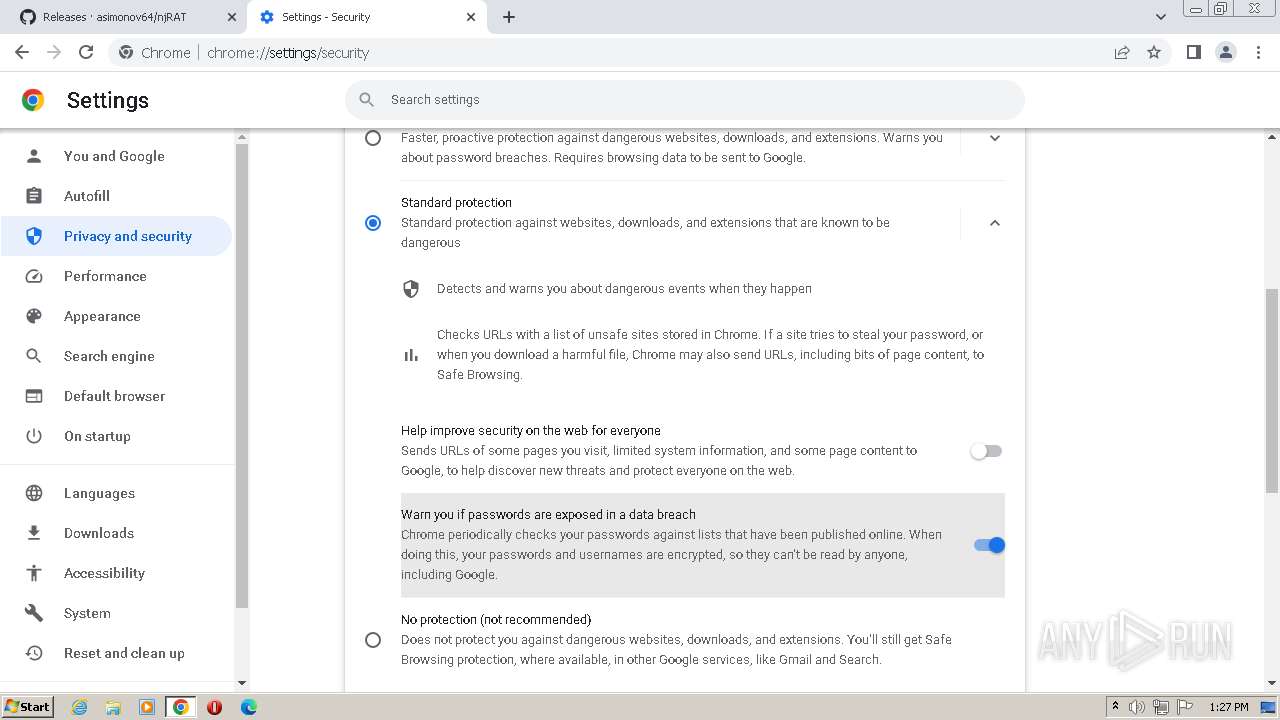Image resolution: width=1280 pixels, height=720 pixels.
Task: Share this page using the address bar icon
Action: (x=1122, y=52)
